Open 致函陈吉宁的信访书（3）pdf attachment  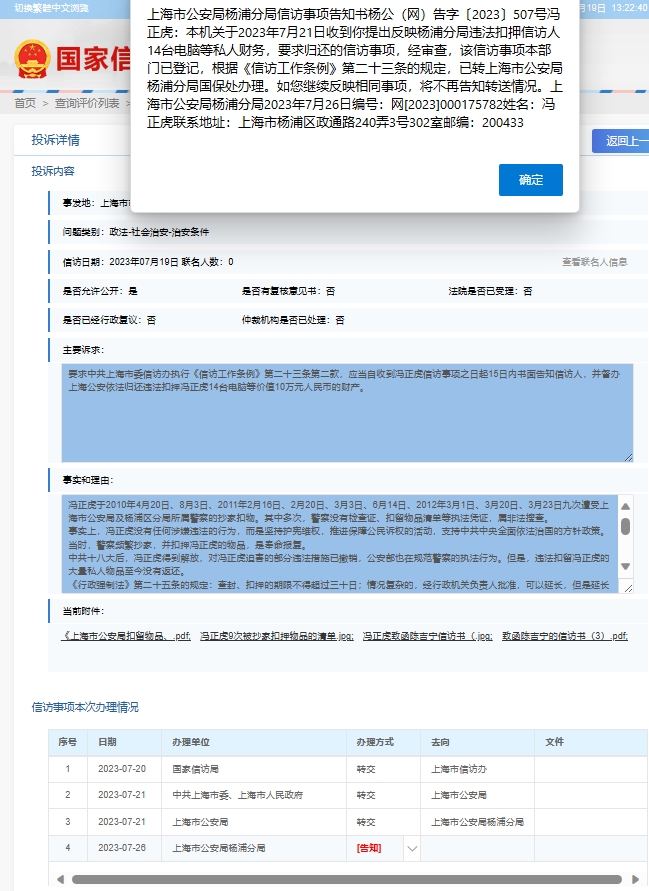(564, 635)
